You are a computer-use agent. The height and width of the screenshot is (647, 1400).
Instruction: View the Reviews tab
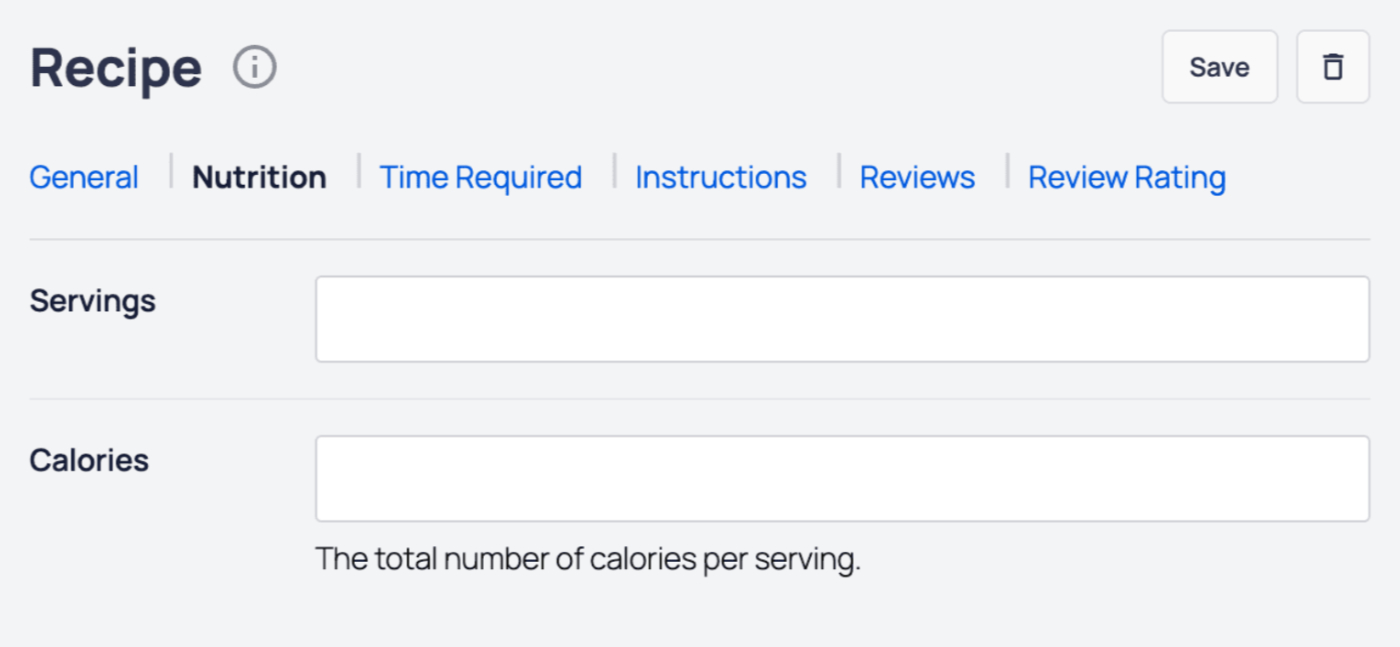click(x=916, y=176)
